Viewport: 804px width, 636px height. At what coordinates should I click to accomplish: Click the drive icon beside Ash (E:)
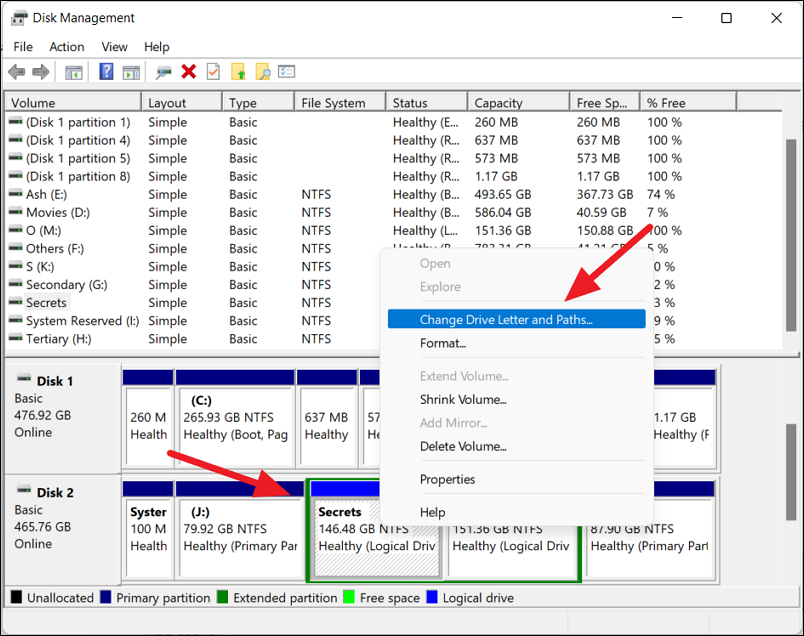(x=16, y=194)
